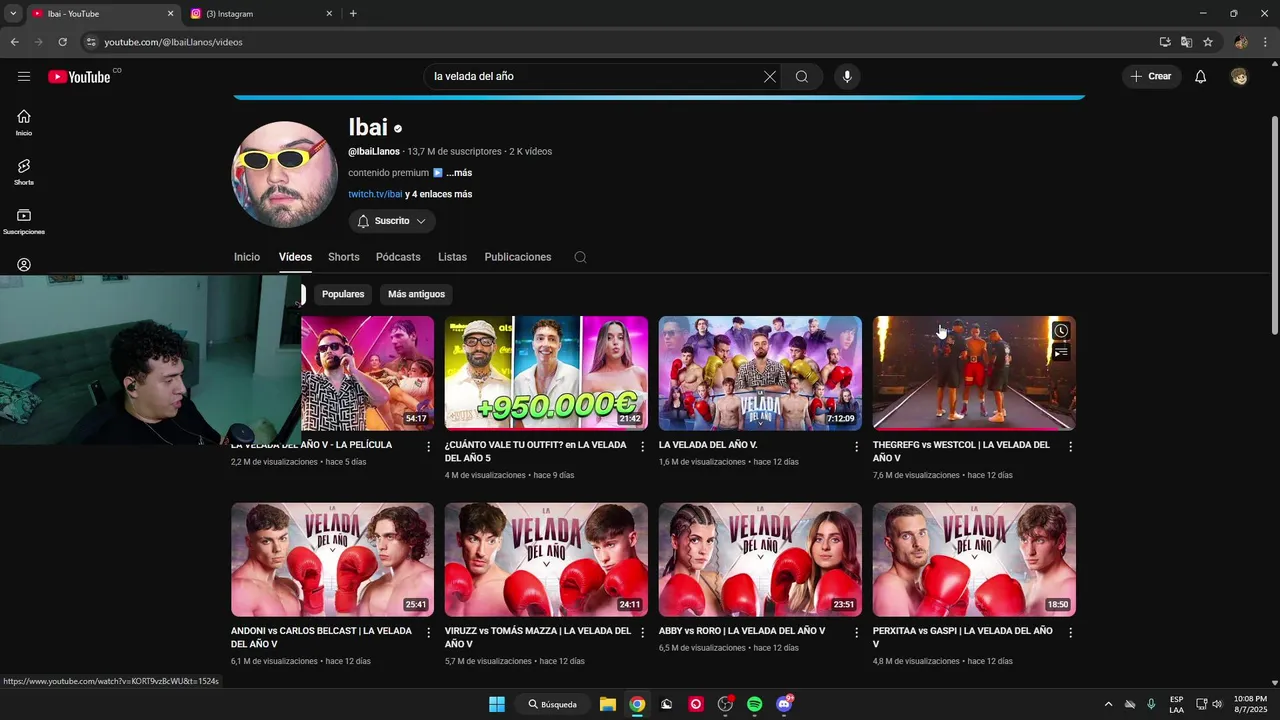1280x720 pixels.
Task: Open options for LA VELADA DEL AÑO V. video
Action: (856, 446)
